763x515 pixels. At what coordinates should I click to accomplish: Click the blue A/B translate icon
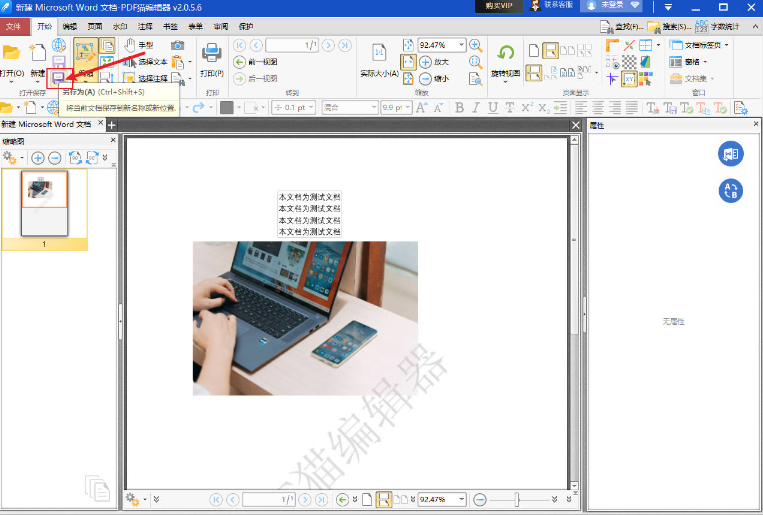click(x=730, y=190)
